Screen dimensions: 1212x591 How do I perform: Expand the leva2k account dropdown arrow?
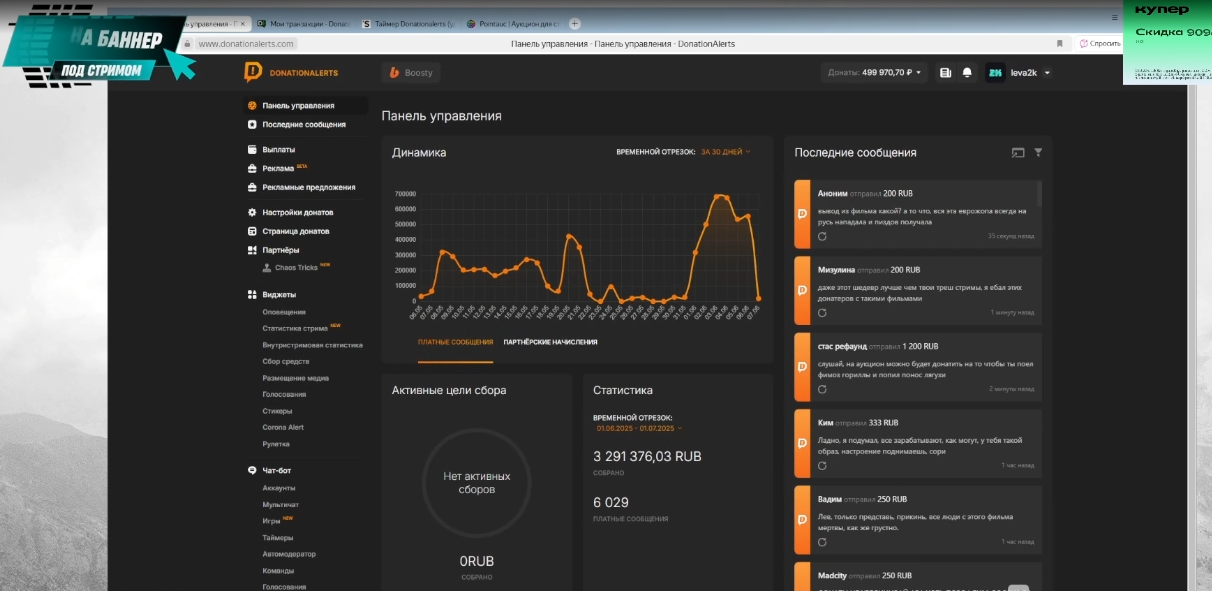(1046, 73)
